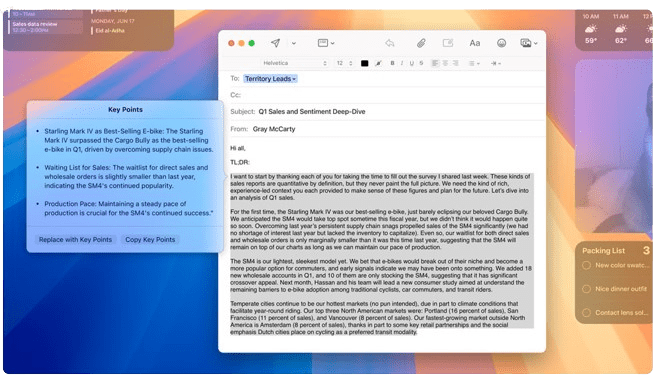The height and width of the screenshot is (381, 655).
Task: Click the Waiting List for Sales bullet
Action: coord(126,176)
